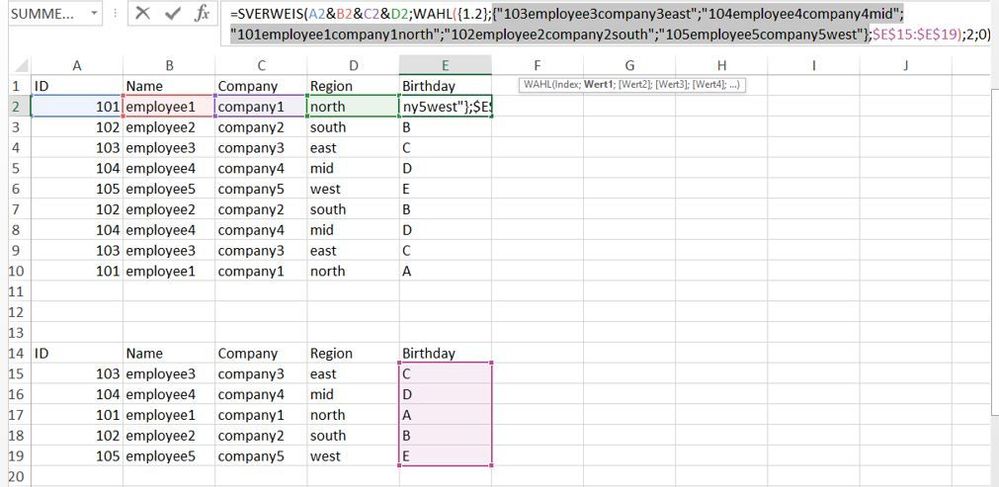Image resolution: width=999 pixels, height=487 pixels.
Task: Select column D header
Action: [354, 65]
